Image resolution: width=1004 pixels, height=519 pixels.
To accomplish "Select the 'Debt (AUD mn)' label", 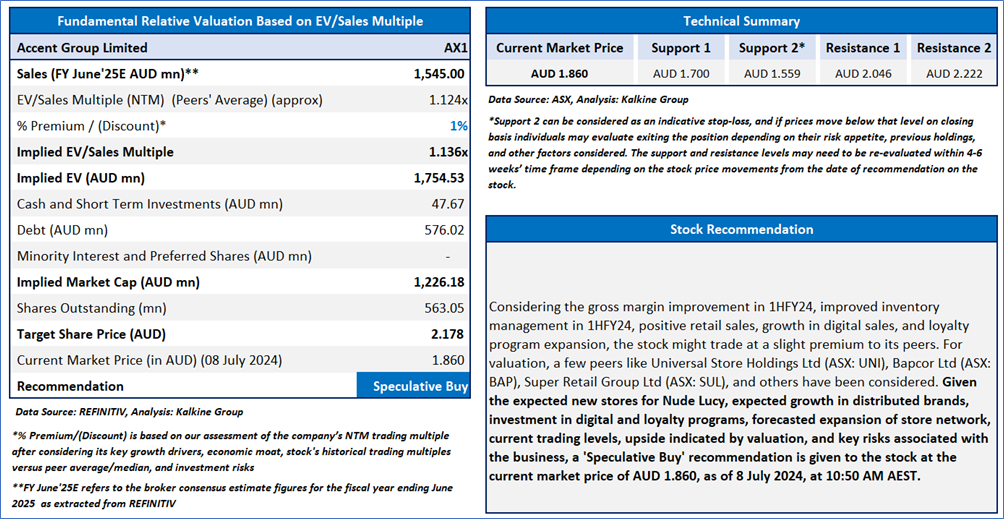I will click(x=62, y=230).
